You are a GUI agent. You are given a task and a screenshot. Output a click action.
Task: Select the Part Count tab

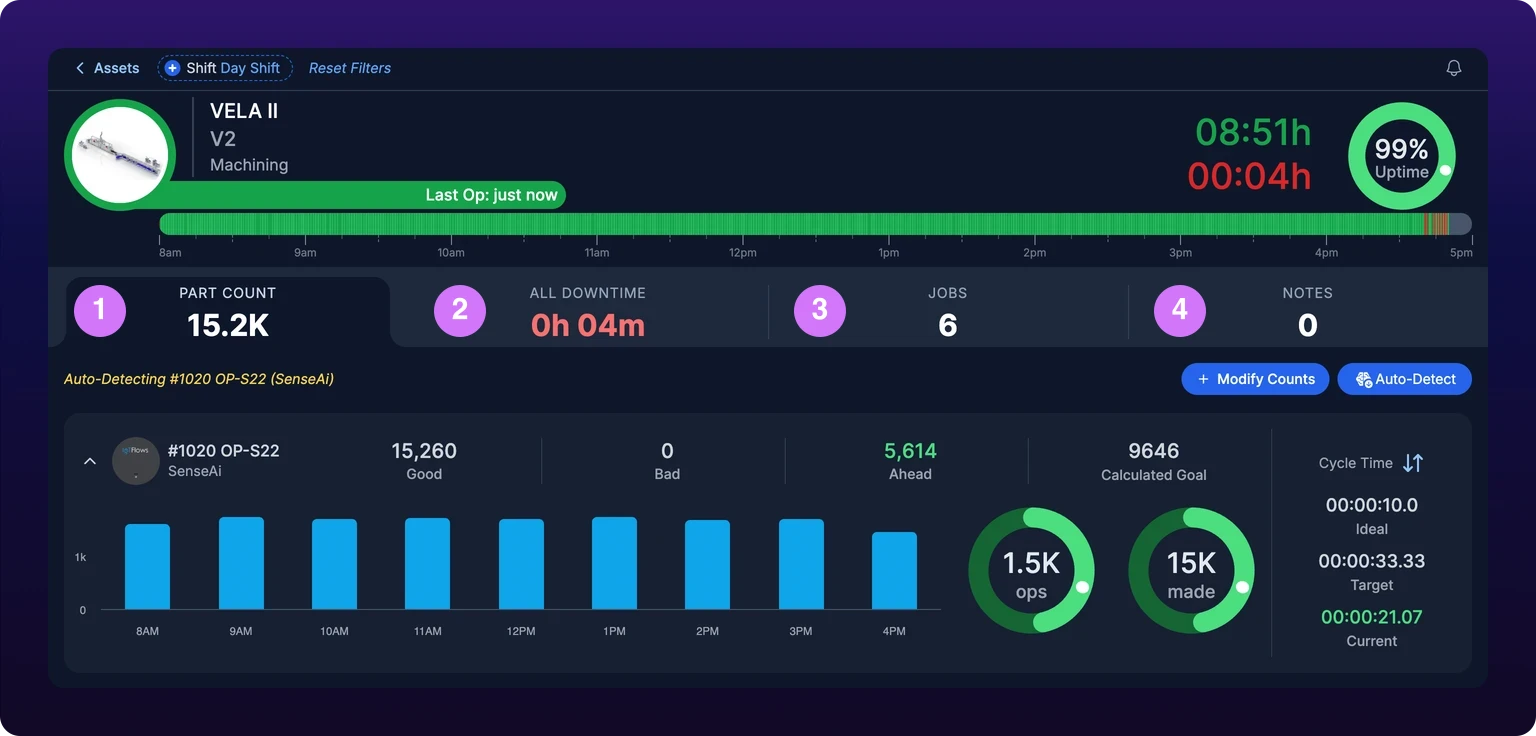click(228, 311)
